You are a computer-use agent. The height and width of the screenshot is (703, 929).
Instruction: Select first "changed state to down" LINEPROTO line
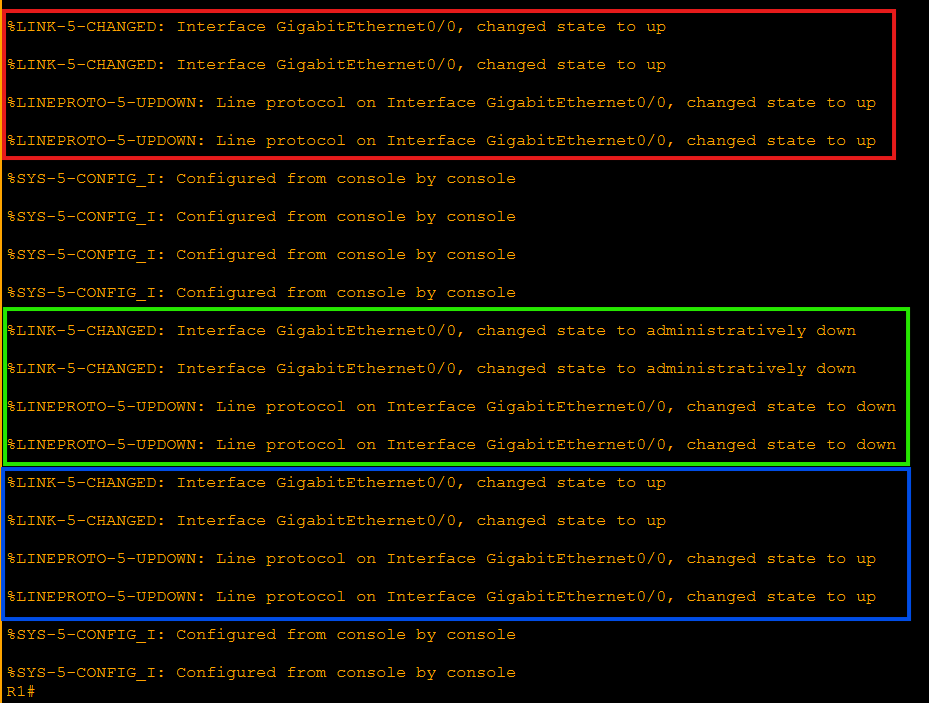coord(450,407)
